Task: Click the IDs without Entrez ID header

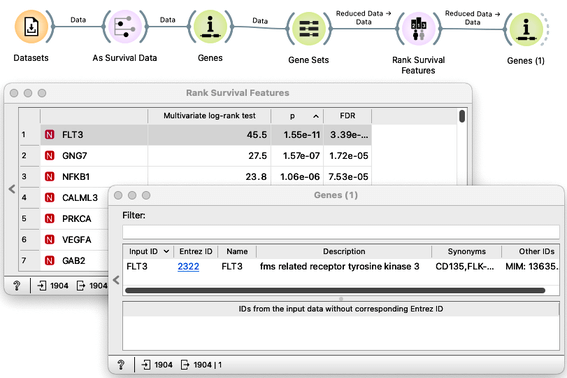Action: pos(341,309)
